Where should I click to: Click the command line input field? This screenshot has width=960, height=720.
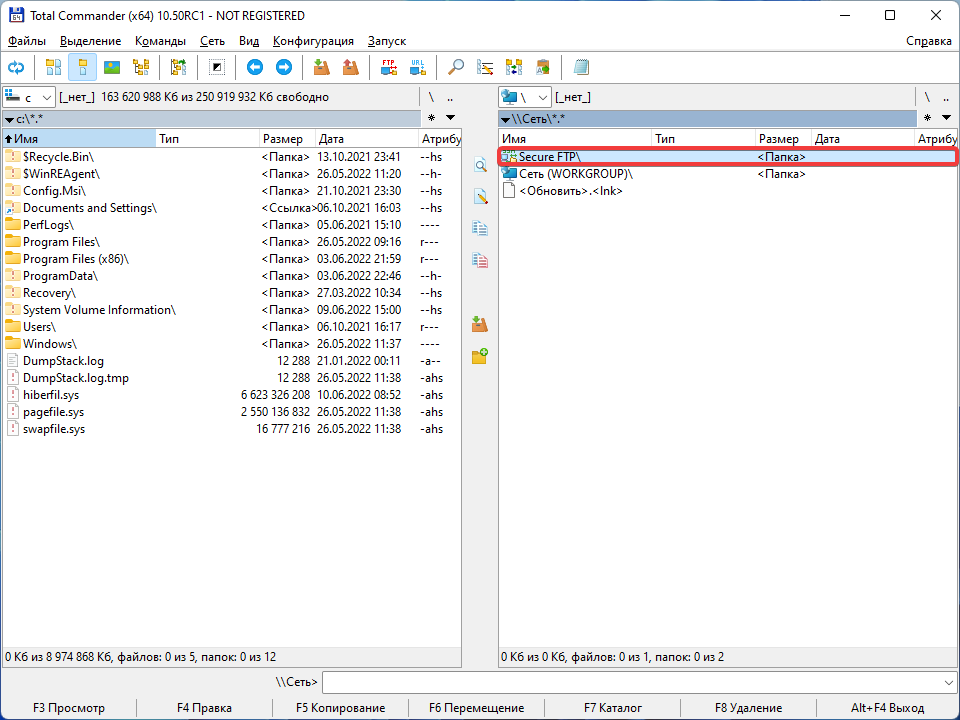click(630, 682)
